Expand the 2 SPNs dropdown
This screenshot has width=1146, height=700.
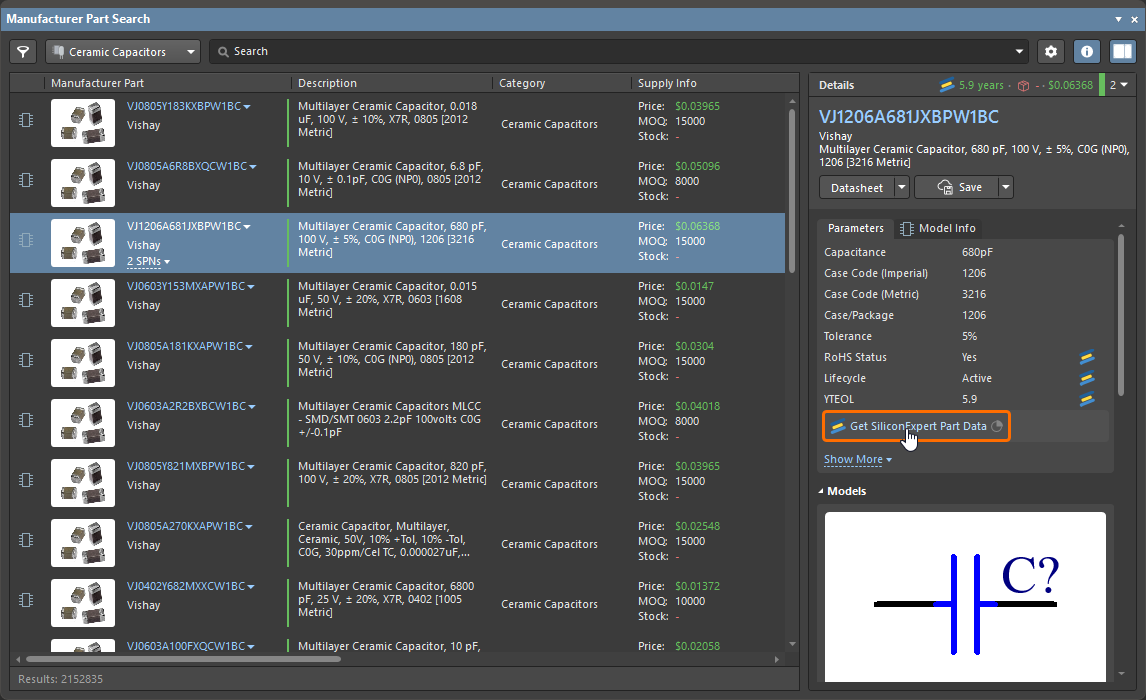point(148,262)
